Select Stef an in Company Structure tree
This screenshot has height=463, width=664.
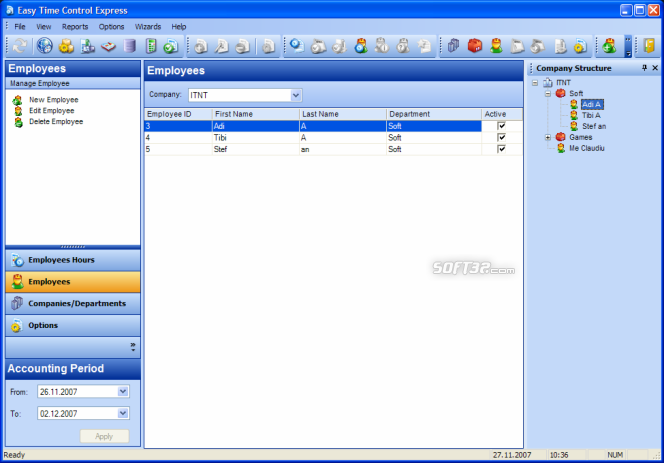pyautogui.click(x=594, y=126)
